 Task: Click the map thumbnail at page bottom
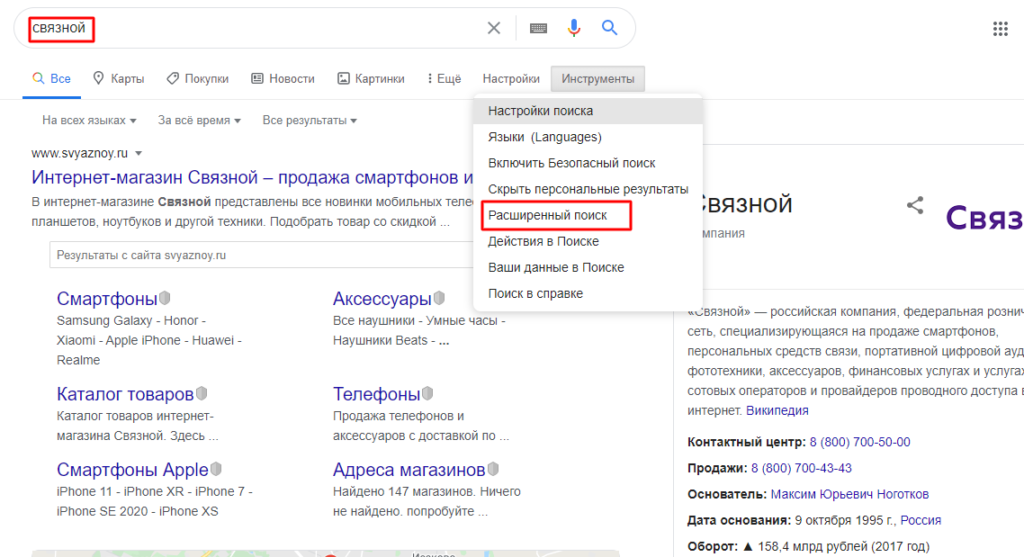(325, 553)
